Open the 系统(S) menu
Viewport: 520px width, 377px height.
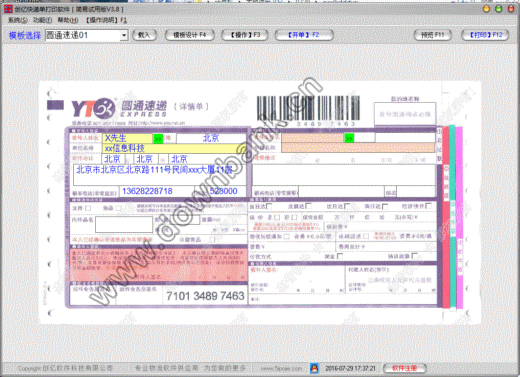tap(18, 20)
